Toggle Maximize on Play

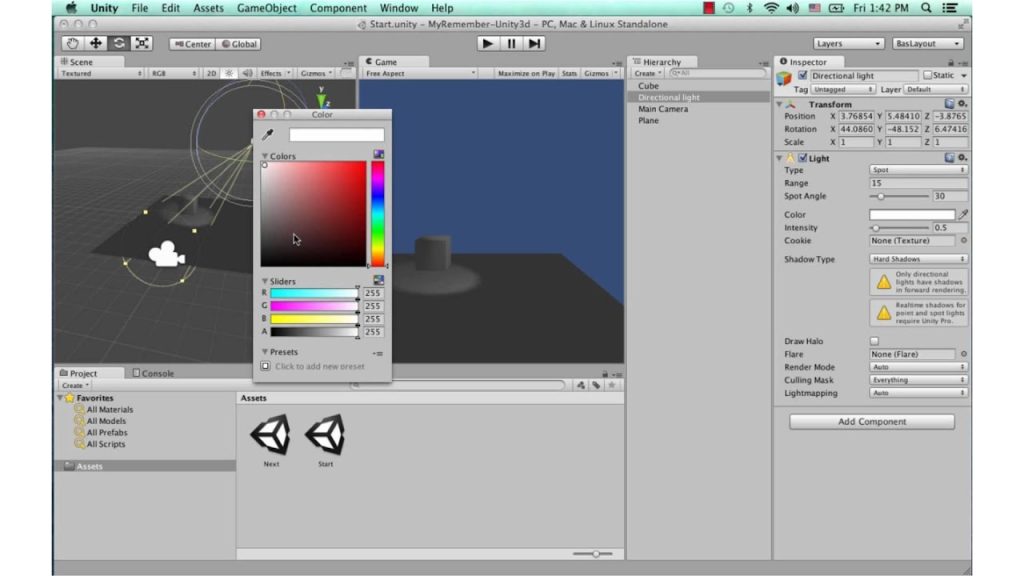pyautogui.click(x=526, y=73)
